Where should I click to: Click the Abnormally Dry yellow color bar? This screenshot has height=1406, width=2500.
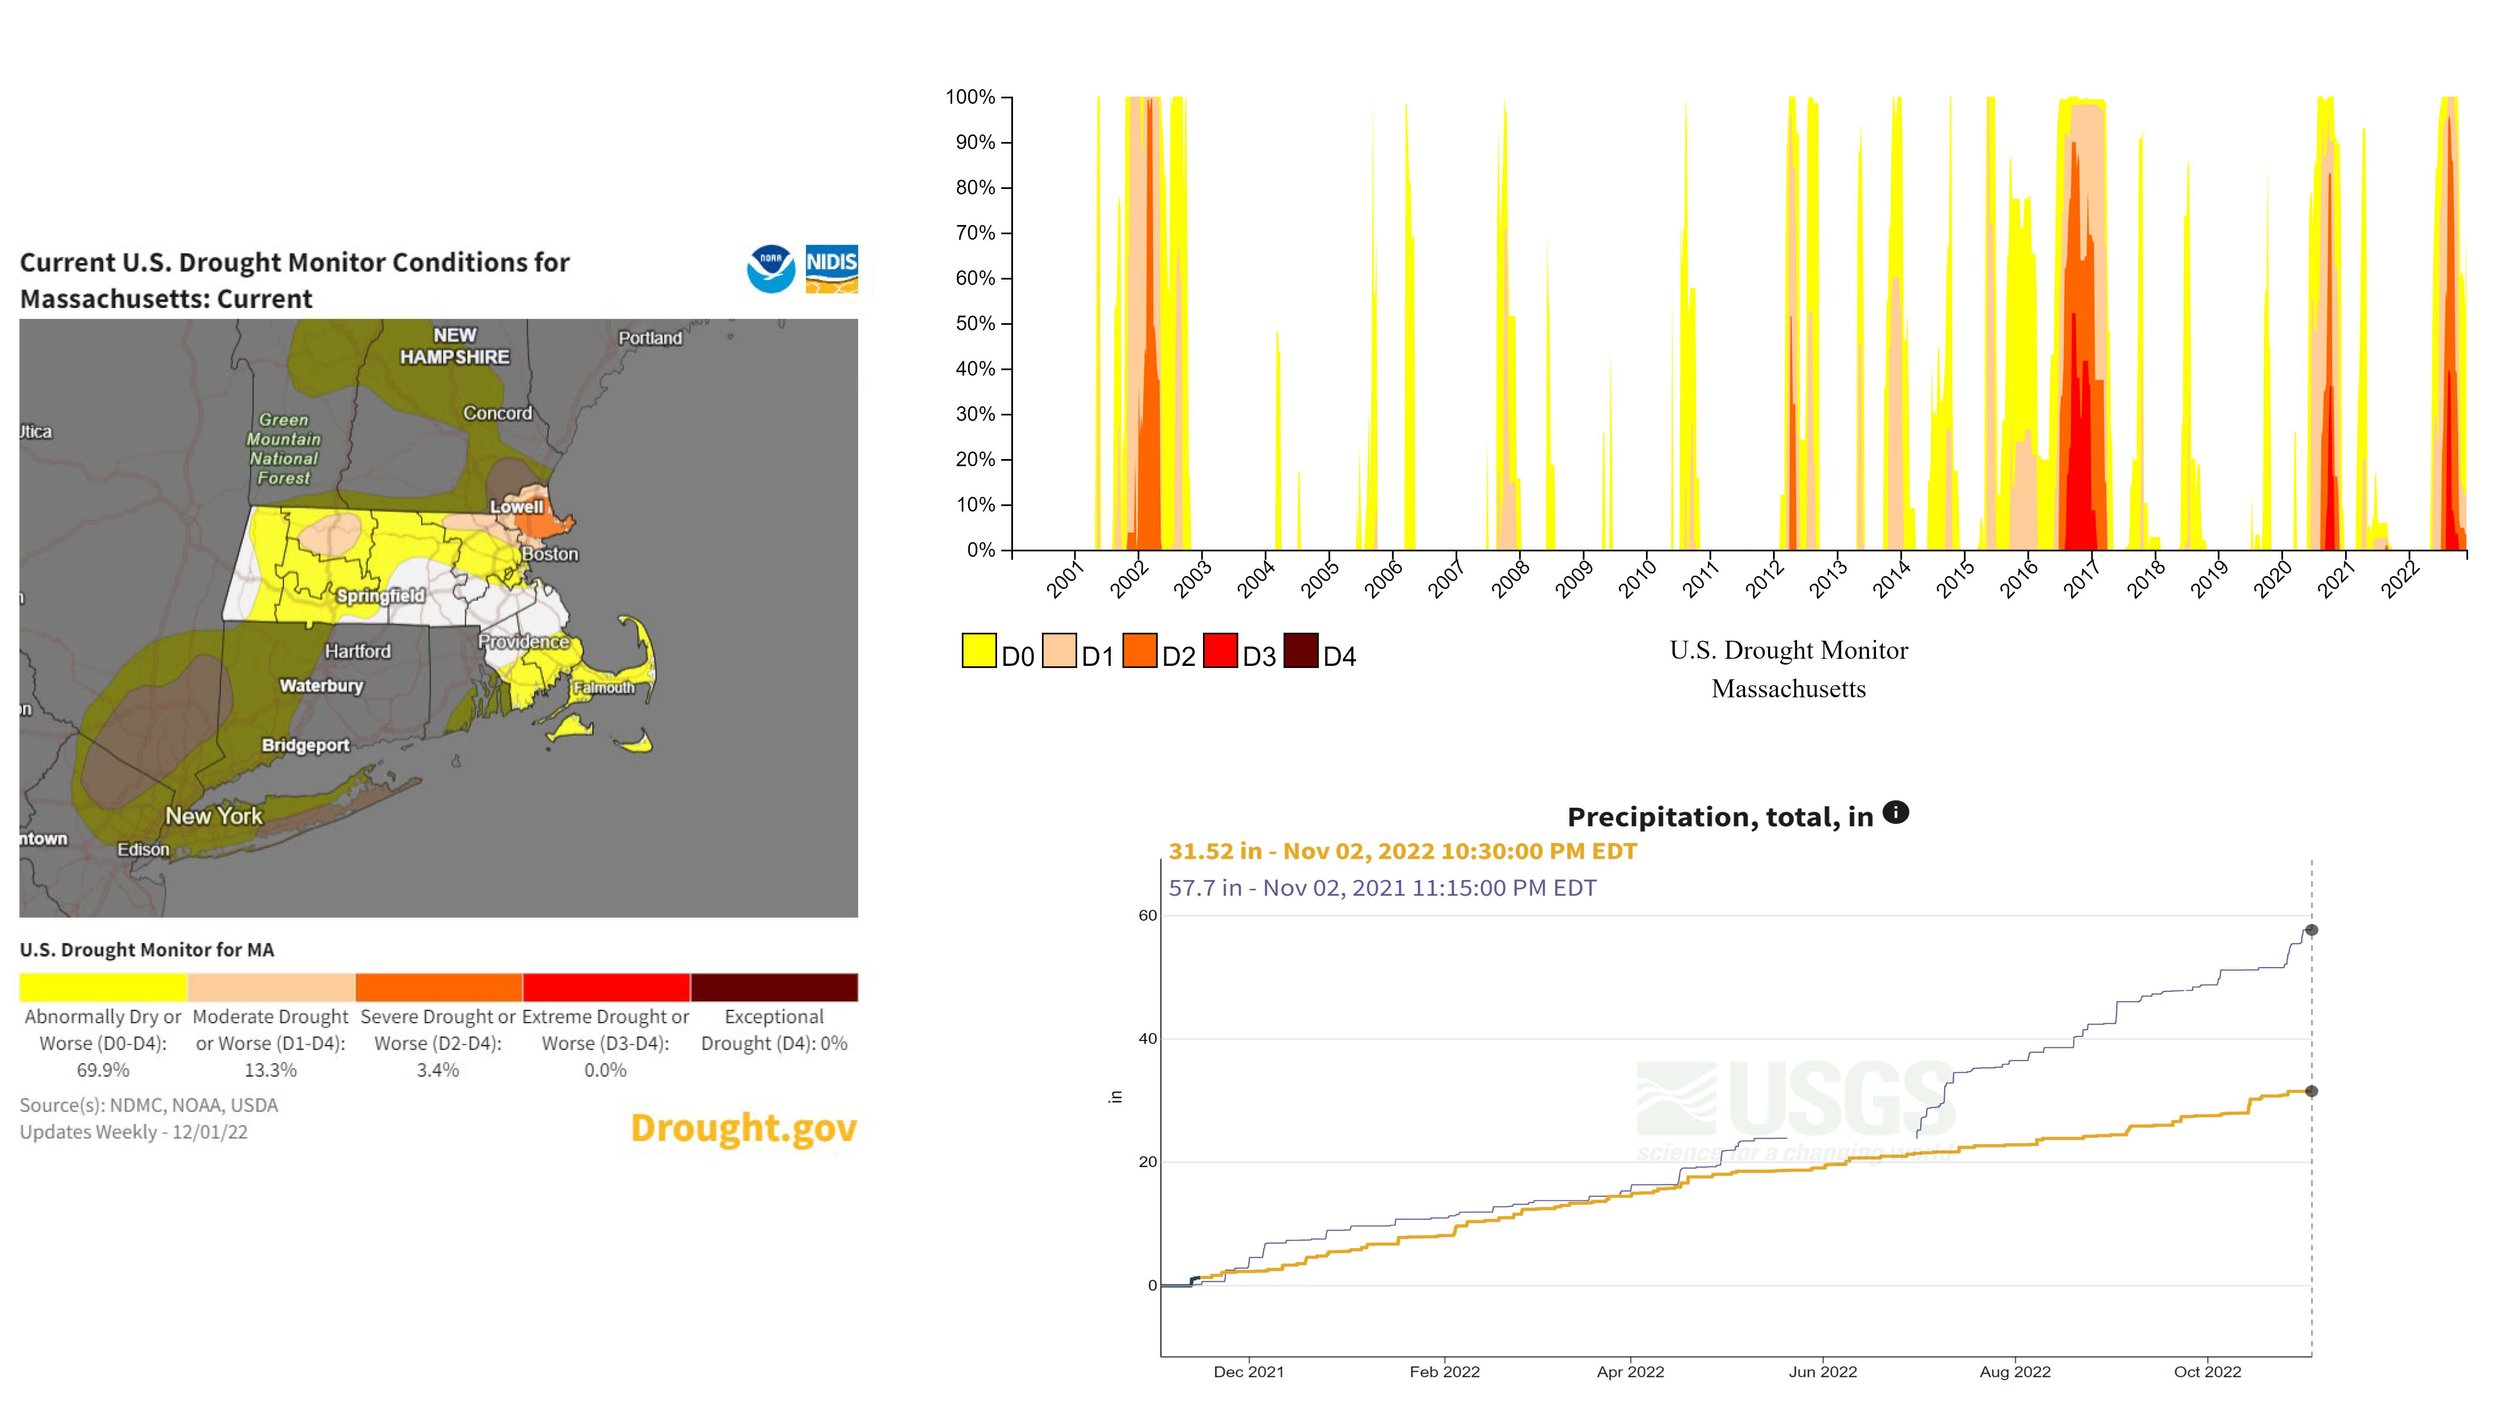coord(103,987)
